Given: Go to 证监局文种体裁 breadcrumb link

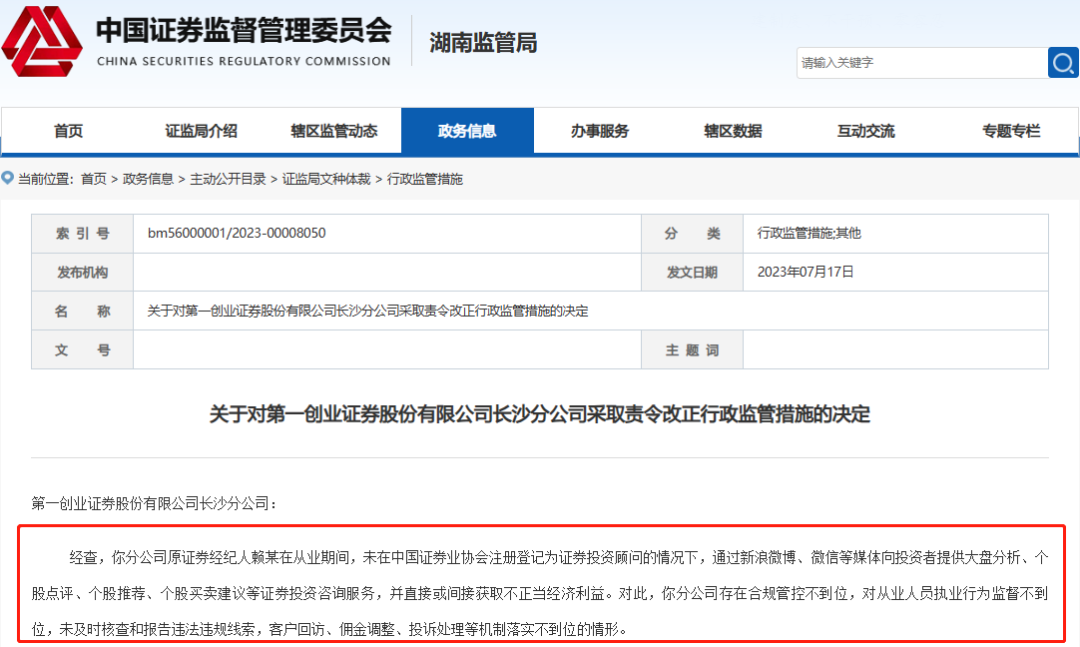Looking at the screenshot, I should tap(326, 179).
